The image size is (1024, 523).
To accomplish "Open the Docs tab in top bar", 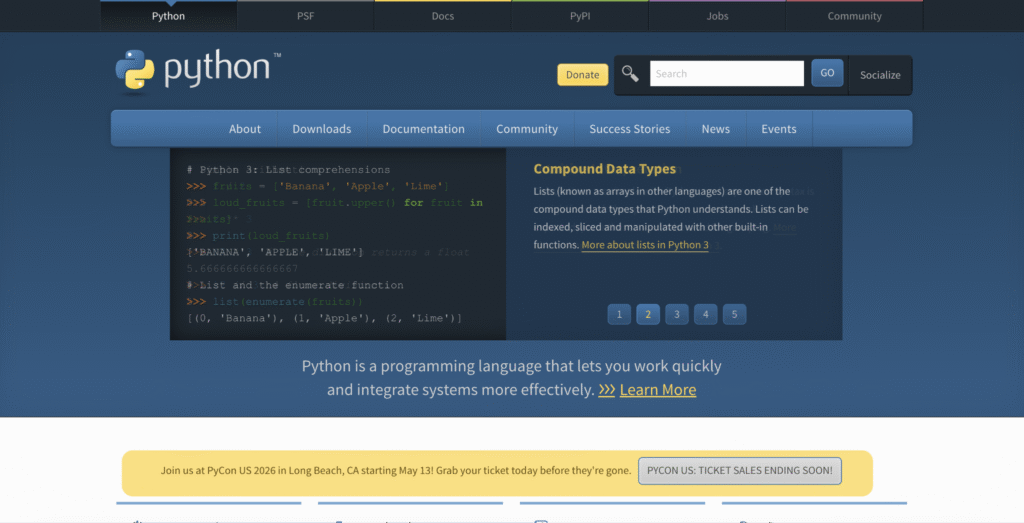I will [443, 16].
